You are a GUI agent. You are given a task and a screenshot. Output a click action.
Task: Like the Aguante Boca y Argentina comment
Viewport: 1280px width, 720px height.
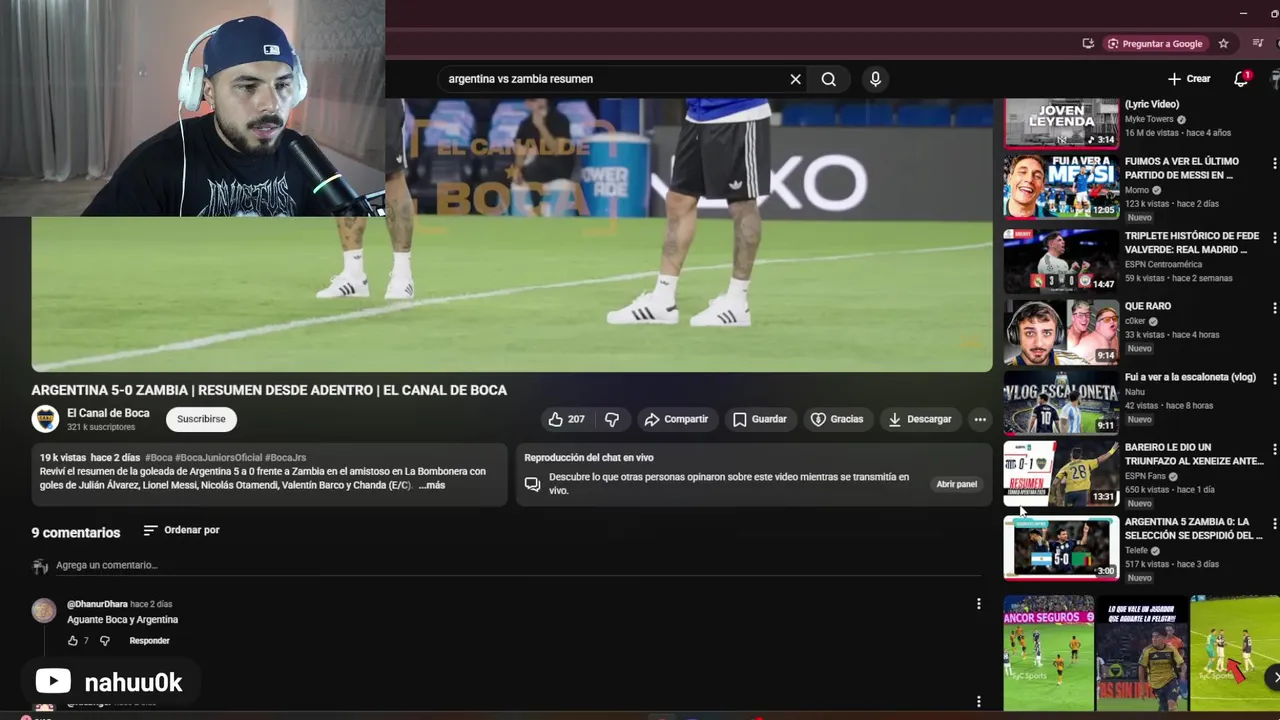click(x=72, y=641)
